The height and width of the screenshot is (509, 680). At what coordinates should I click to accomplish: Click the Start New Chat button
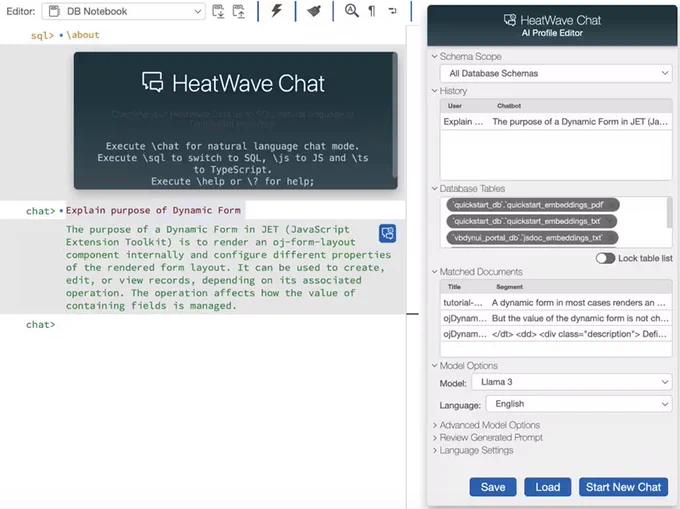point(623,487)
